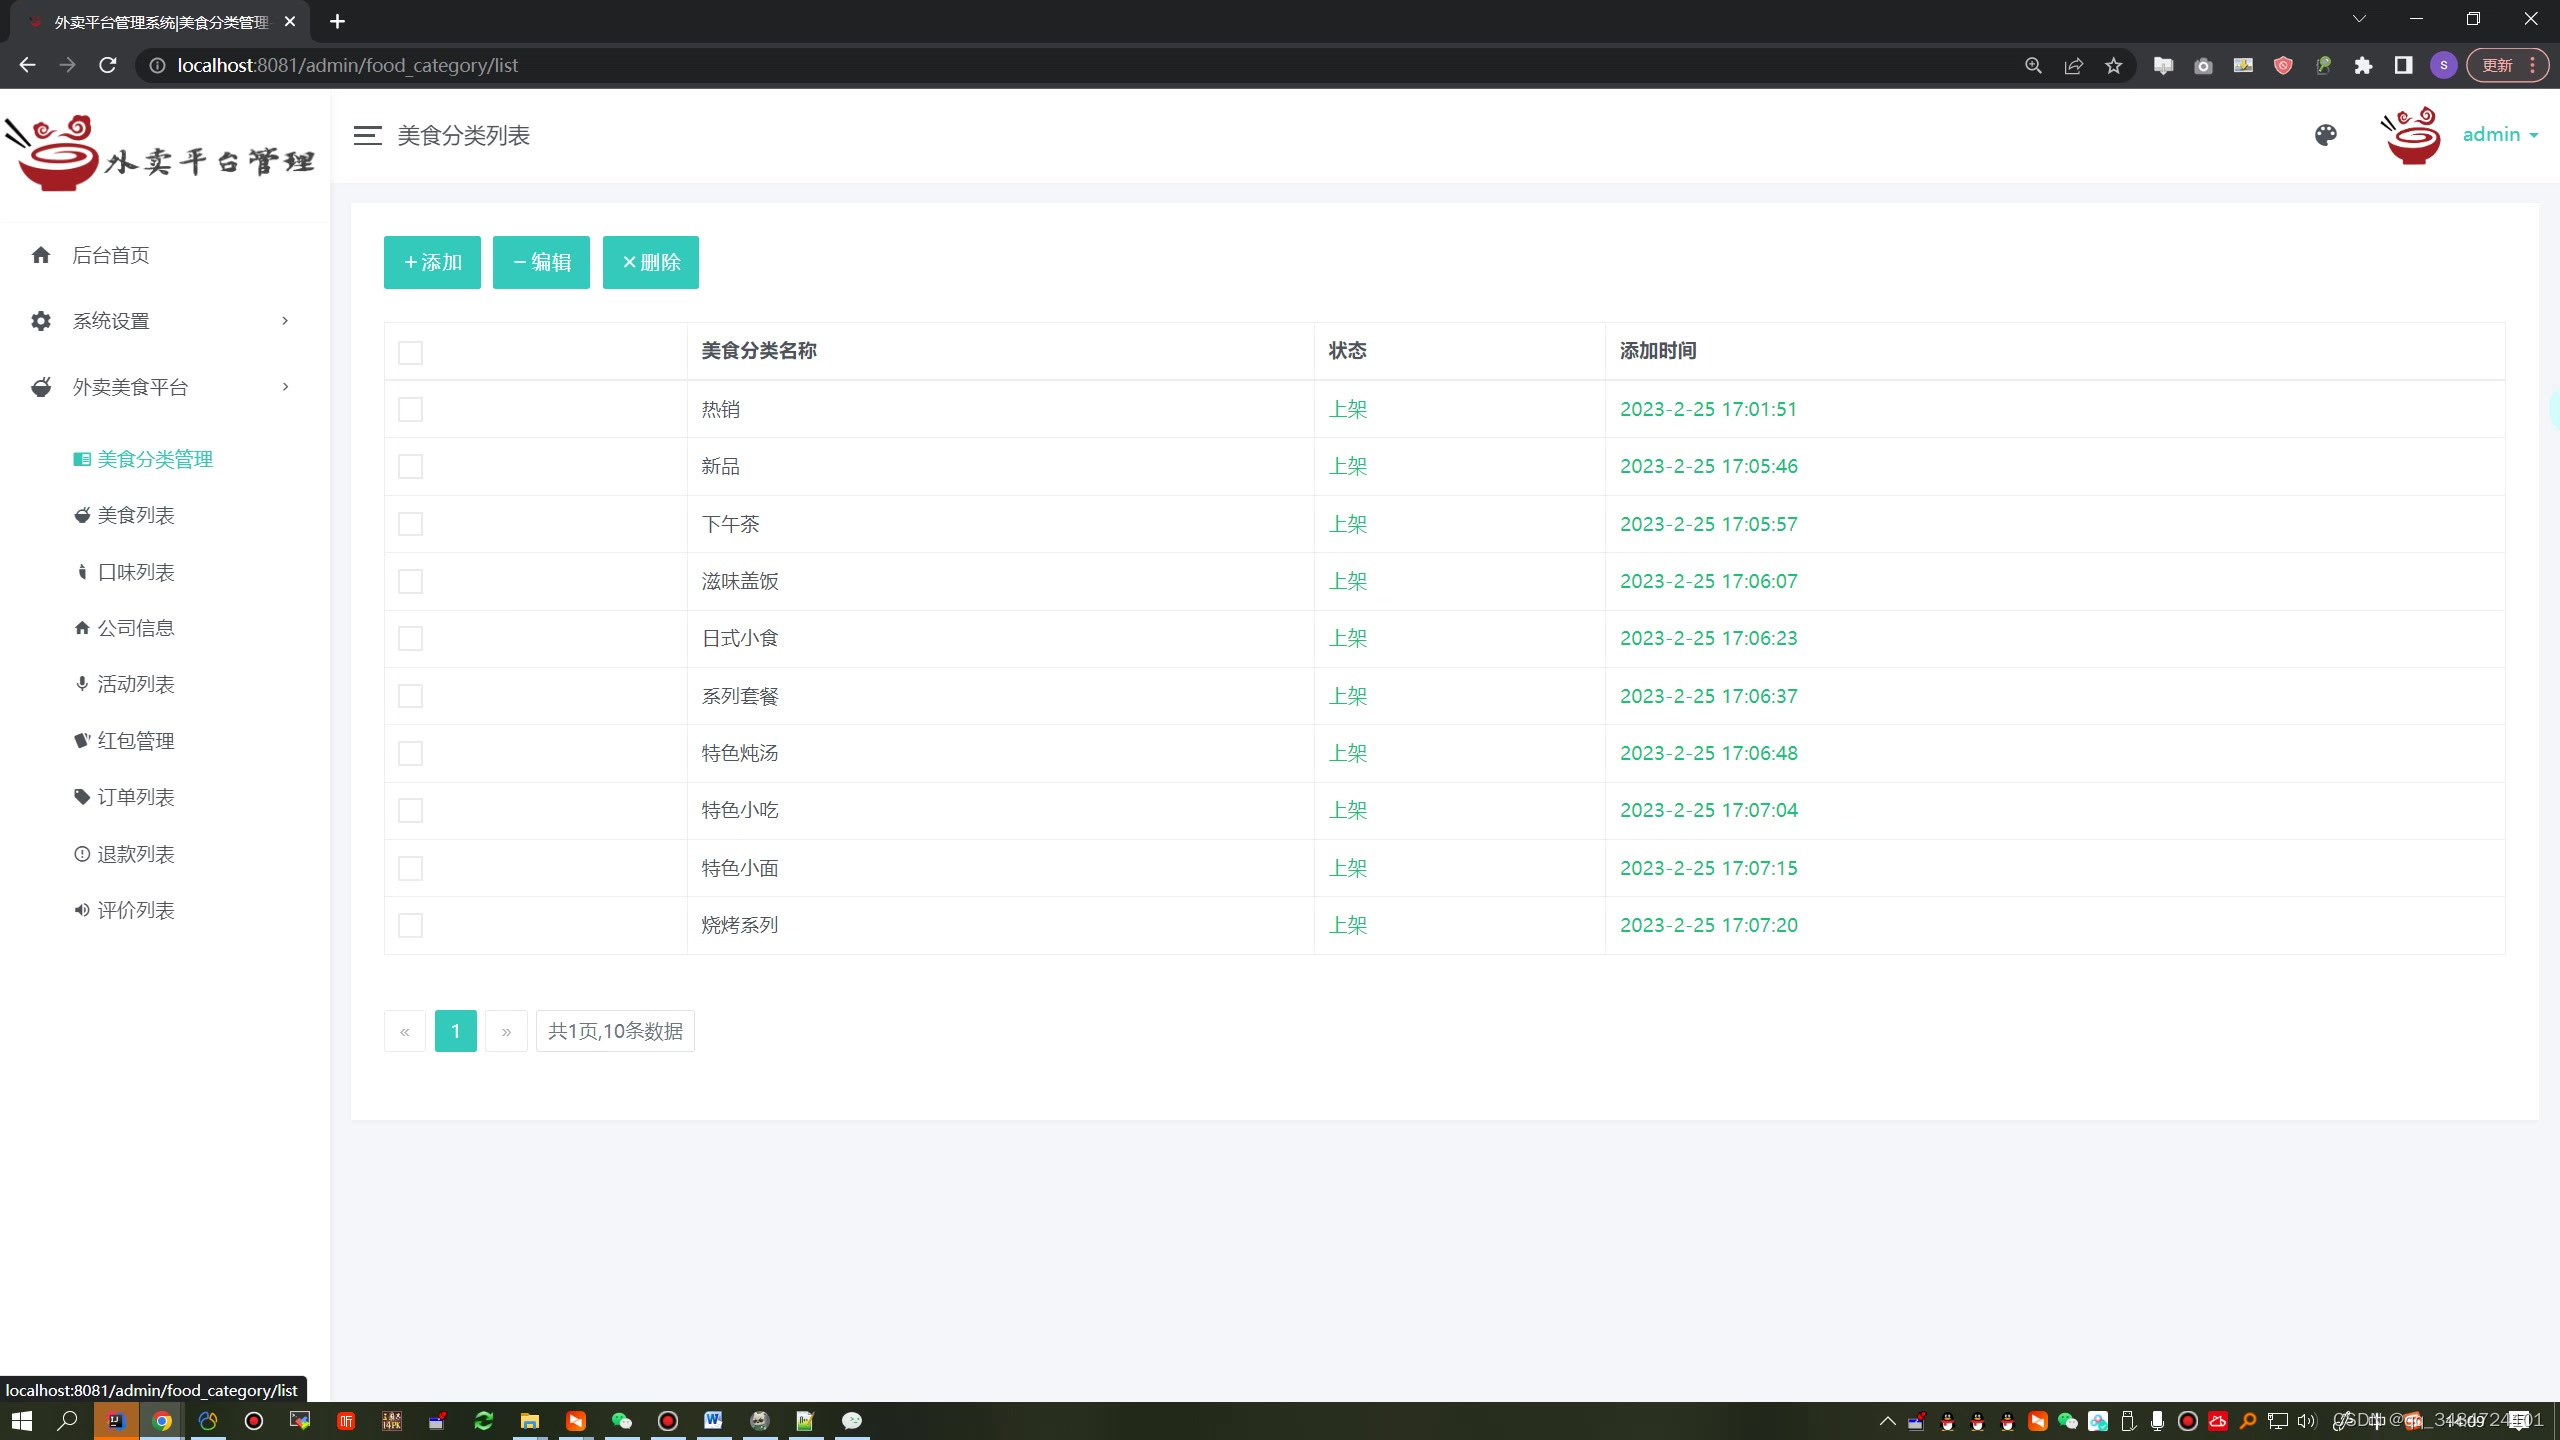Click the bowl icon beside 外卖美食平台

(x=41, y=387)
